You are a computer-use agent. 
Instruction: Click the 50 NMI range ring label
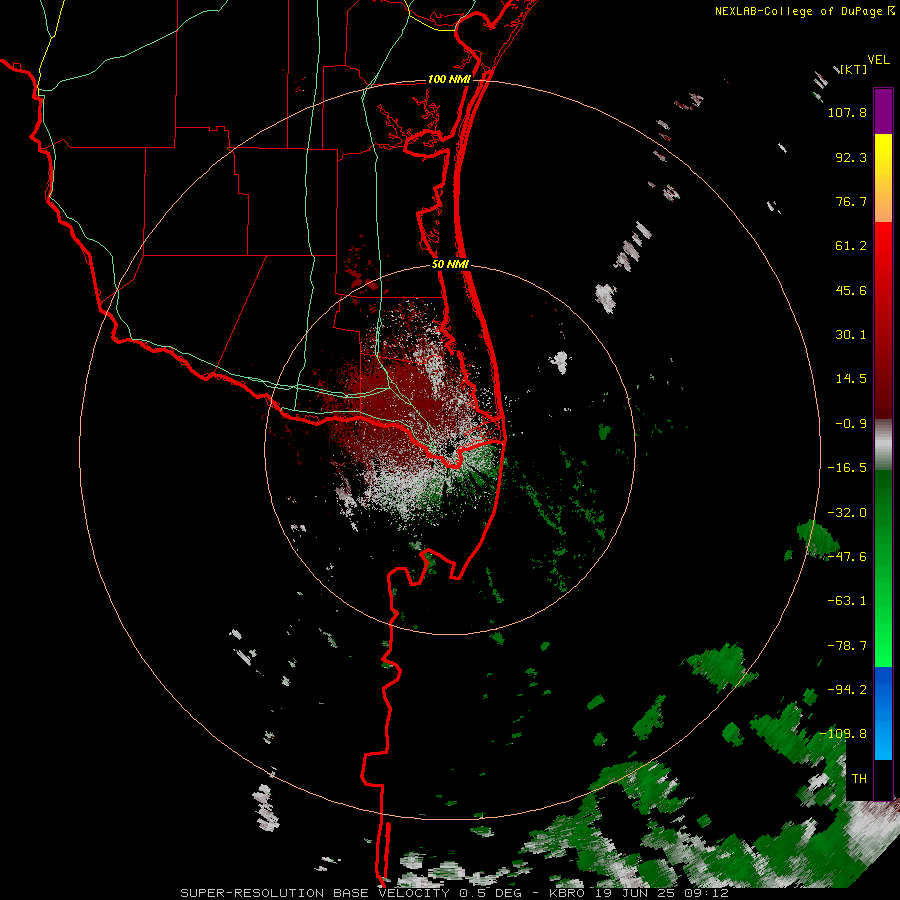[x=451, y=265]
